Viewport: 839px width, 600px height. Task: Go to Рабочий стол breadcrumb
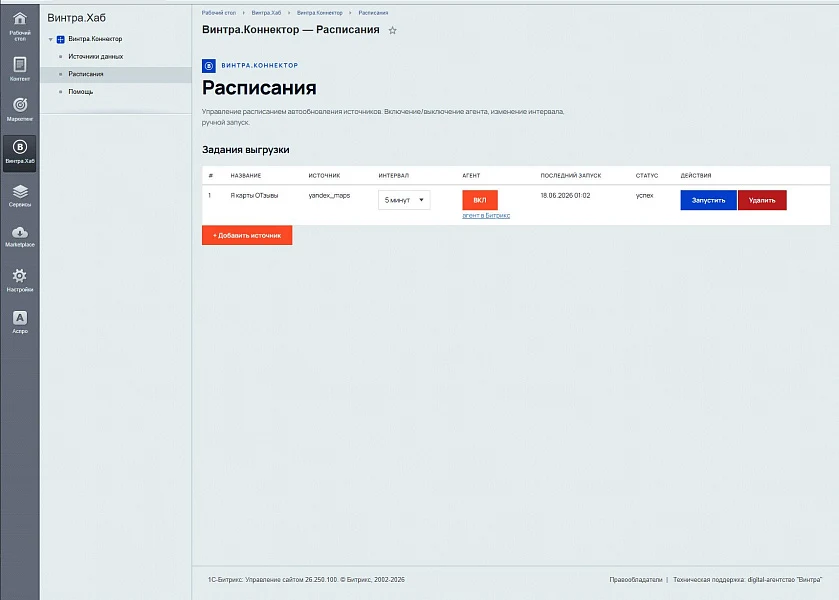tap(218, 13)
